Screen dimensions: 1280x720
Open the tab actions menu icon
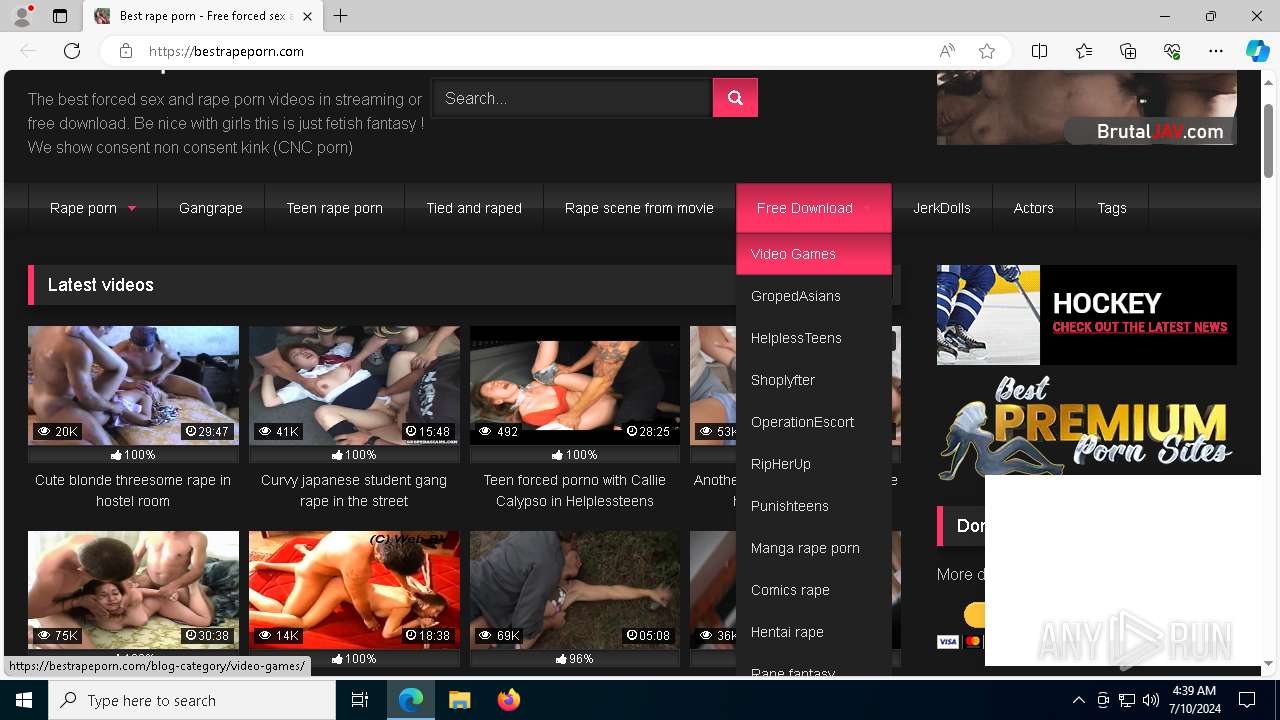point(60,16)
